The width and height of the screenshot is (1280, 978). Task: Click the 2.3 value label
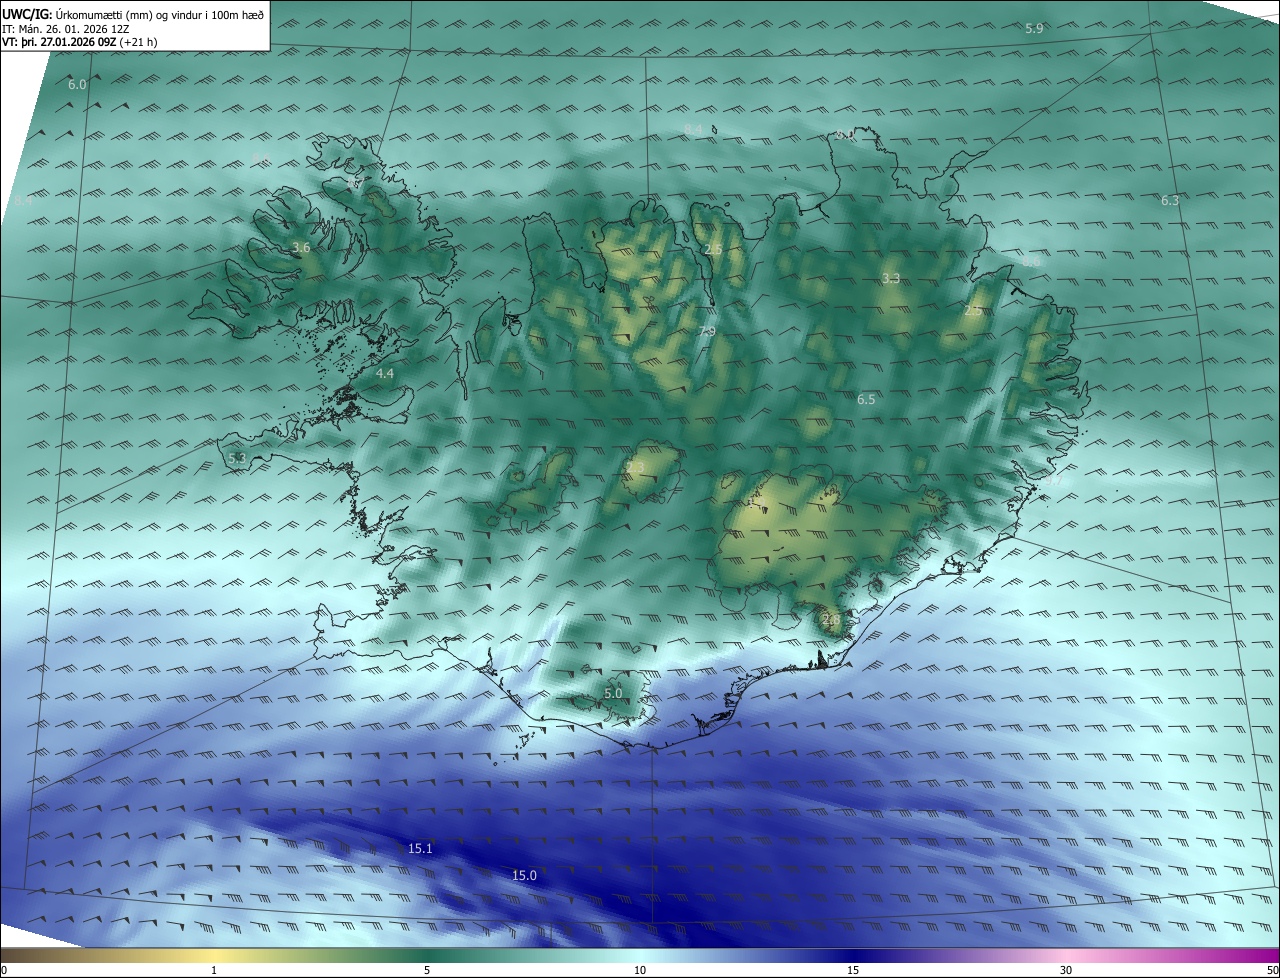(x=635, y=468)
